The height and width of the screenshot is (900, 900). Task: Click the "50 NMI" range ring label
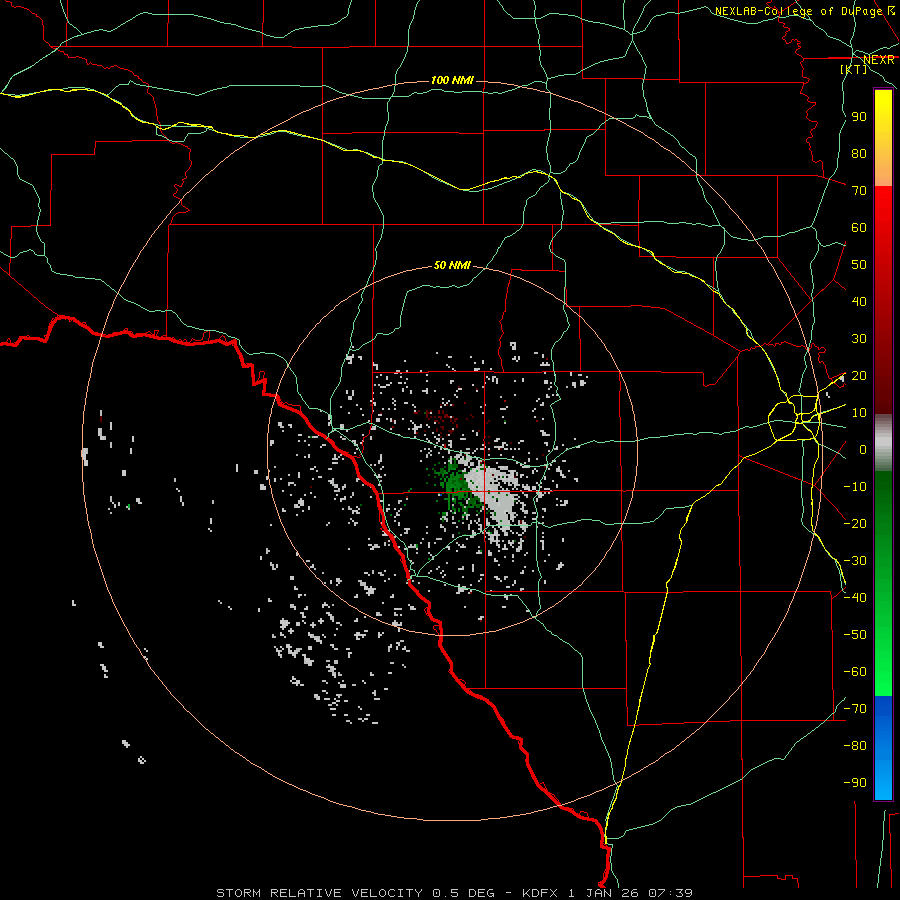[452, 265]
